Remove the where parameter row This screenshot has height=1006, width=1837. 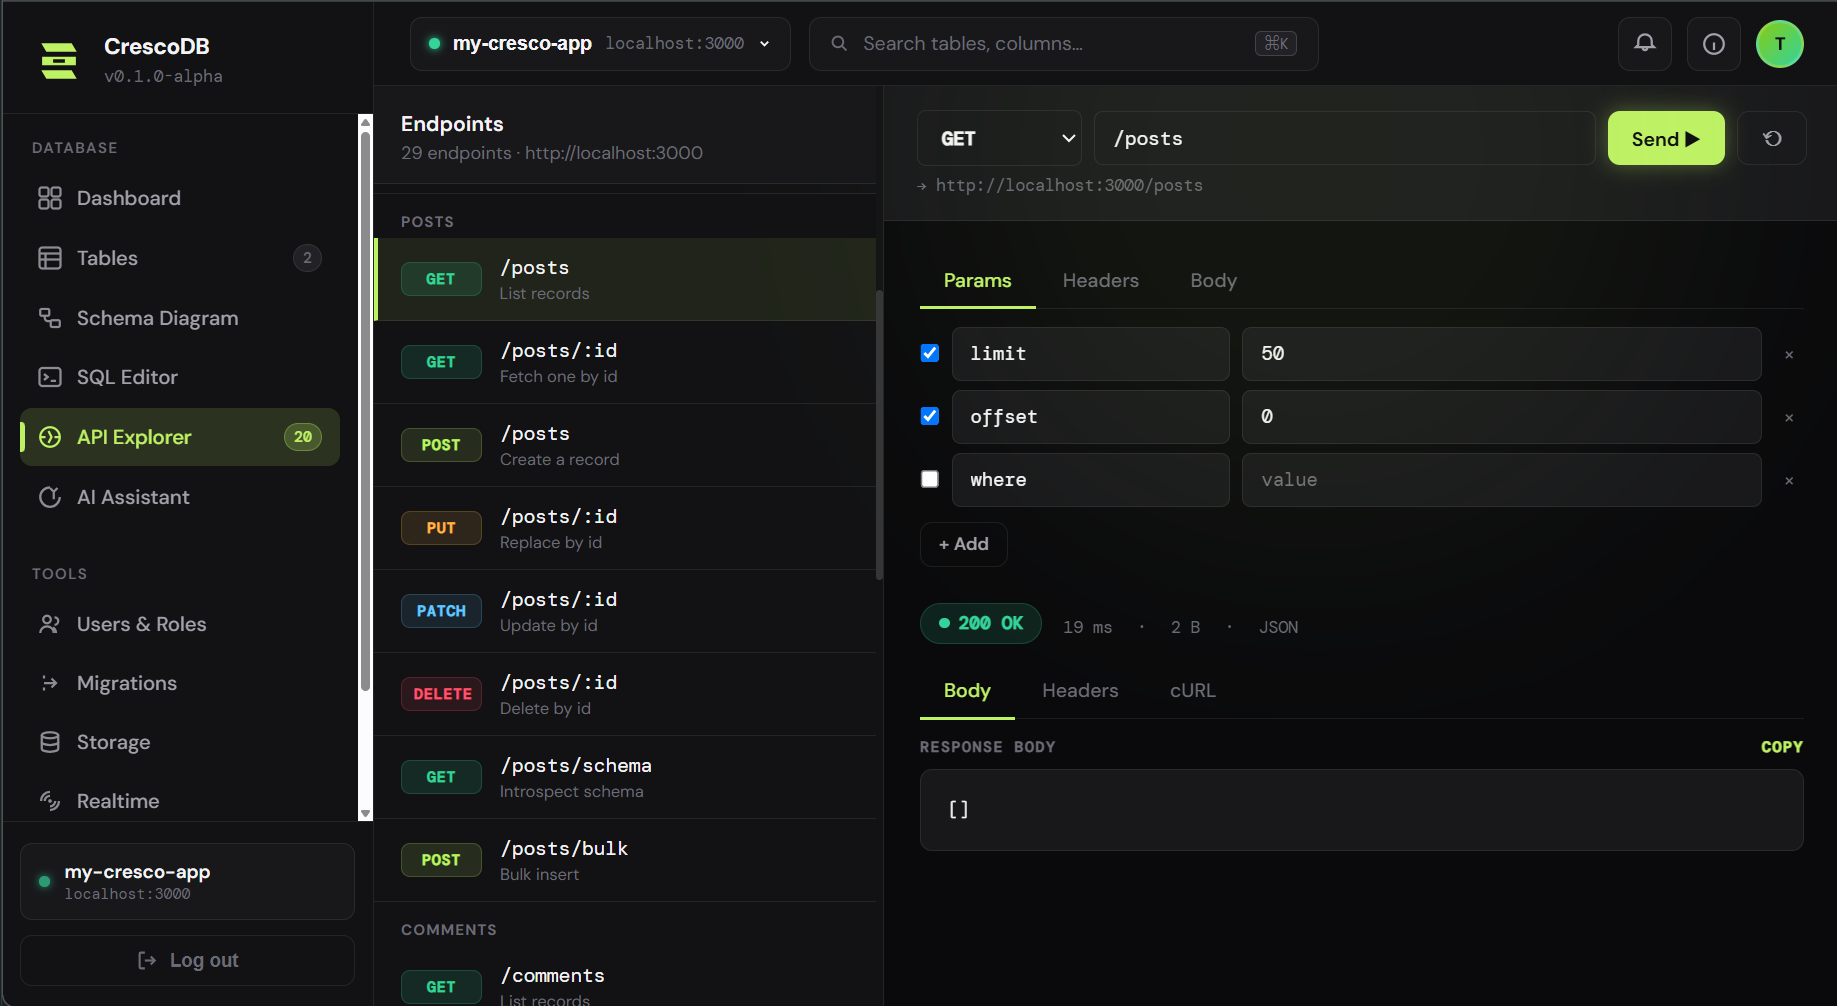1789,481
